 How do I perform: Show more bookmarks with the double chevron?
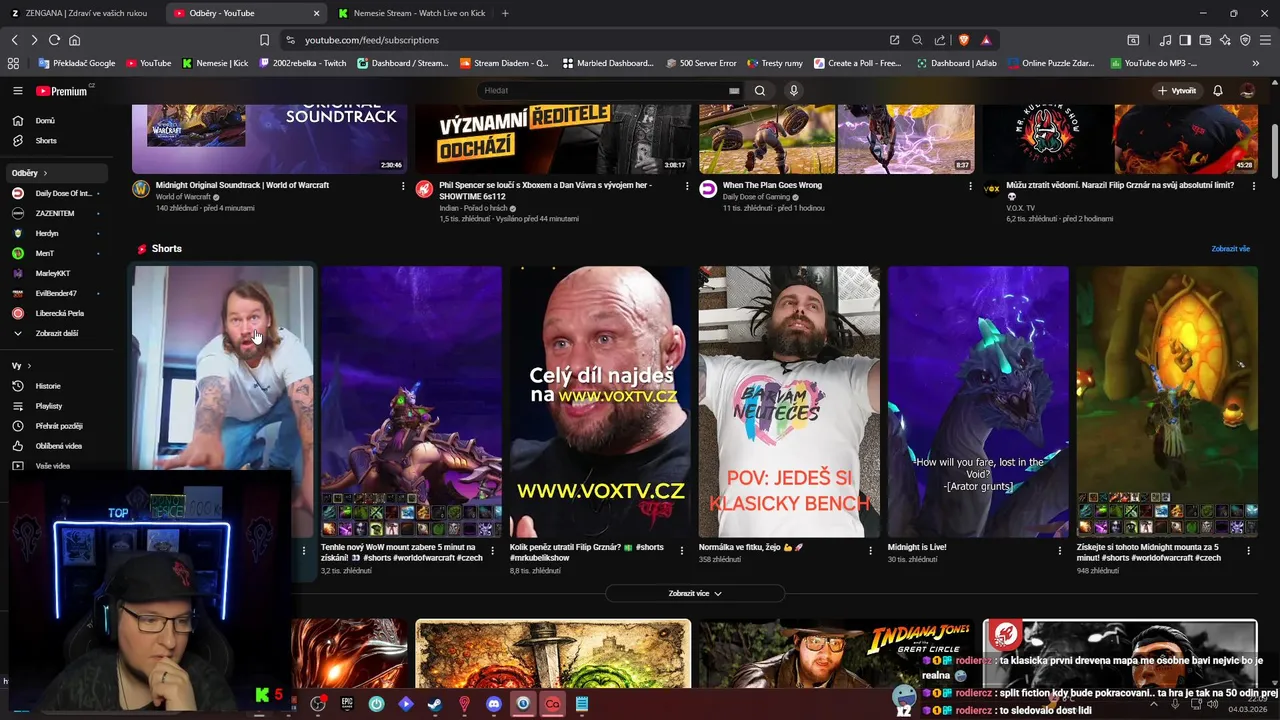coord(1256,63)
